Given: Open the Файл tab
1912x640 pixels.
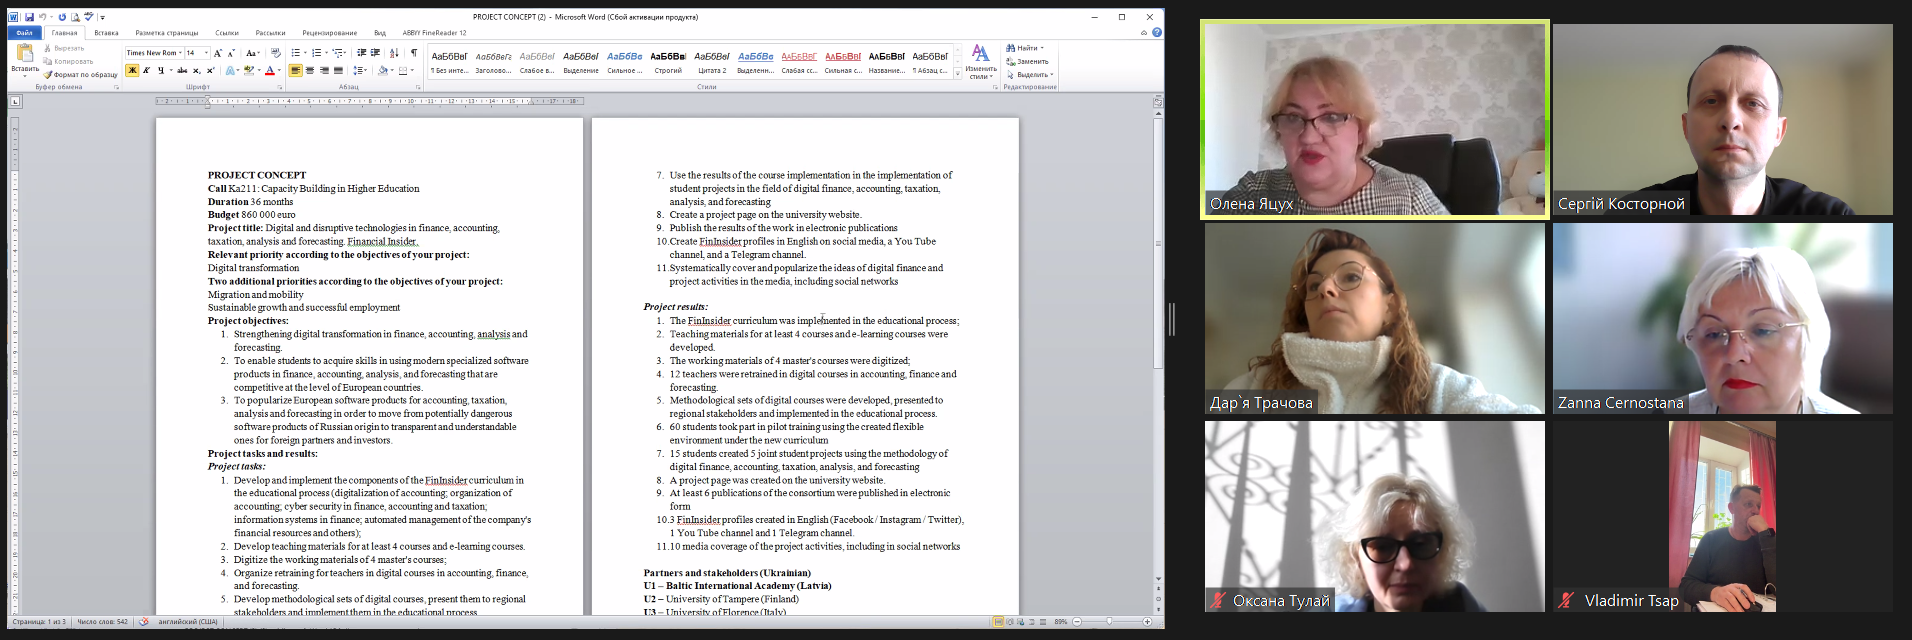Looking at the screenshot, I should click(x=24, y=33).
